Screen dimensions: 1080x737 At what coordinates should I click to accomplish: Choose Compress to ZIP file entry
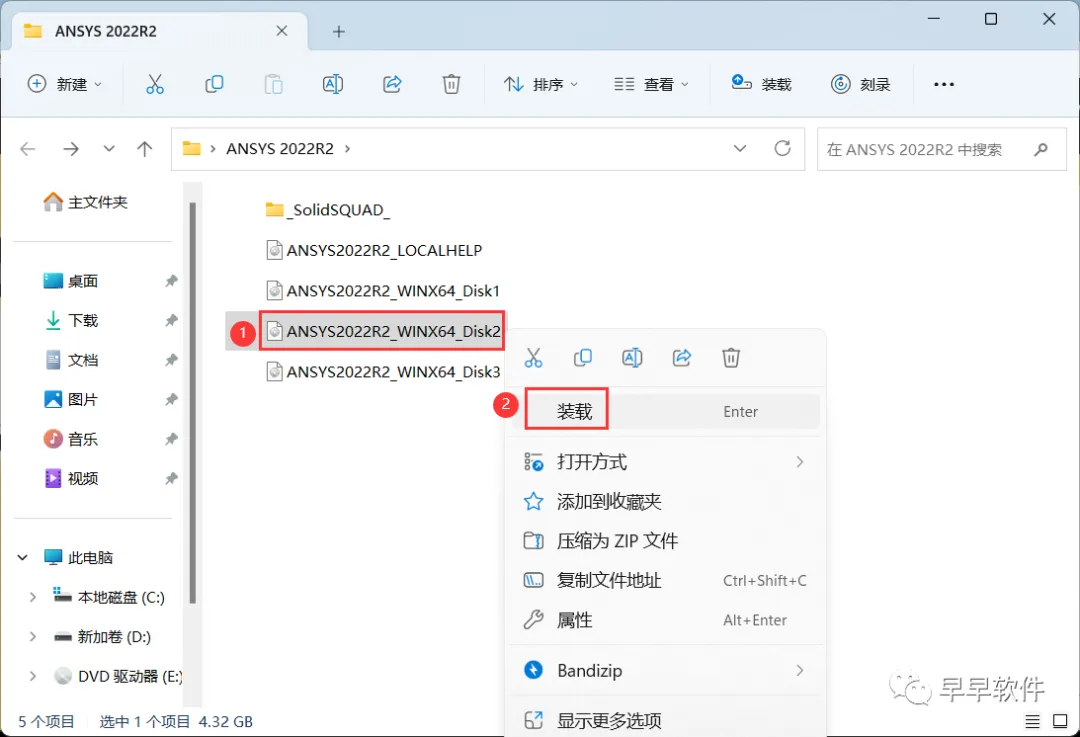(665, 541)
